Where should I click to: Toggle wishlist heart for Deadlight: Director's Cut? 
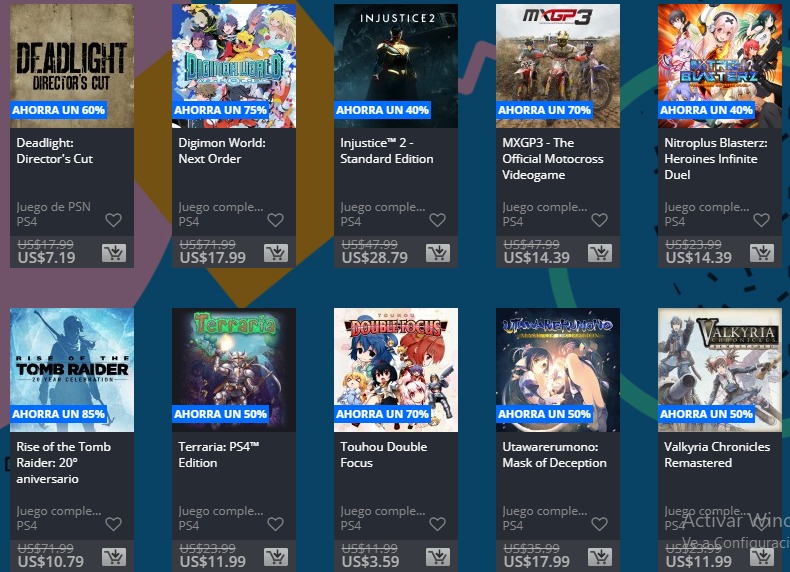click(x=113, y=220)
